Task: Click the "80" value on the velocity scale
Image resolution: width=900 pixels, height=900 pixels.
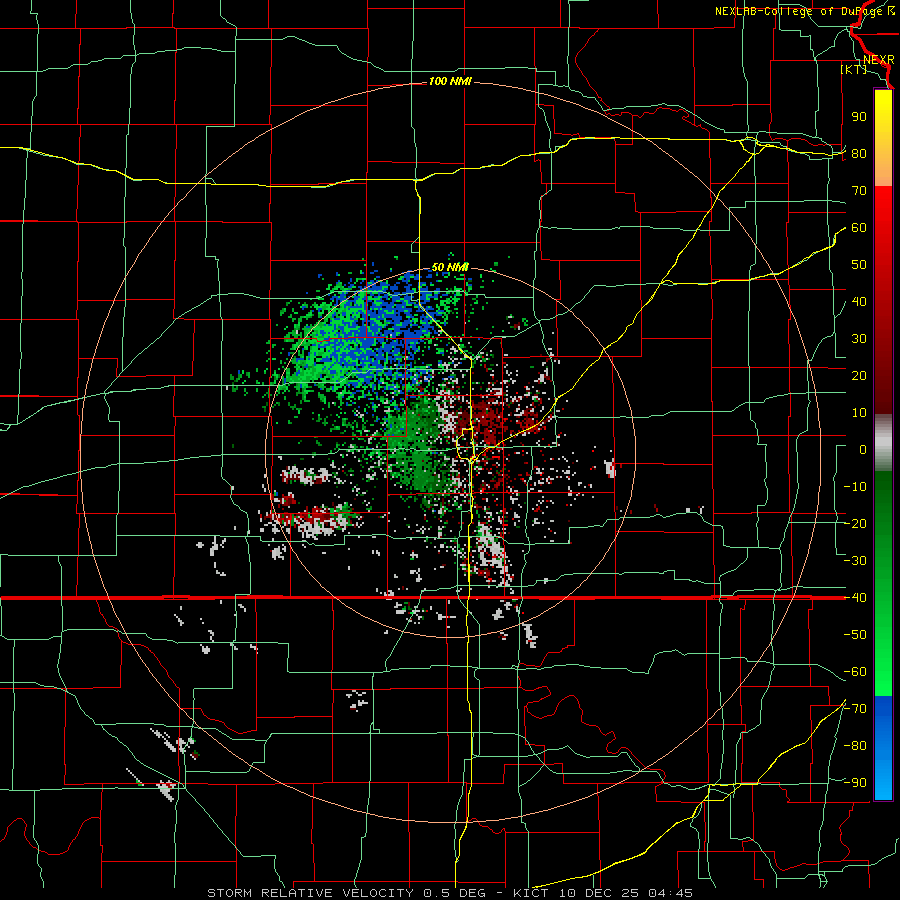Action: click(859, 154)
